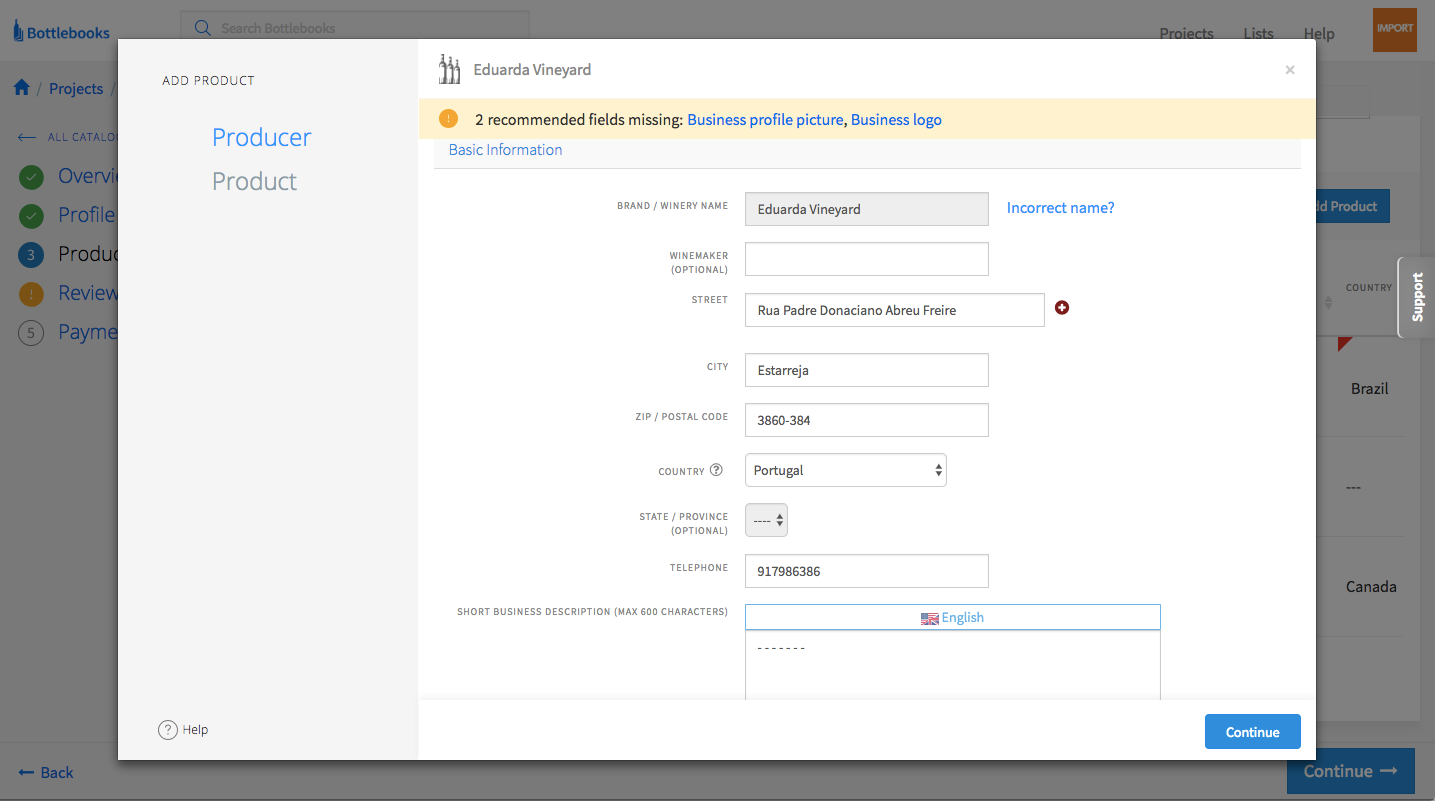
Task: Click the orange warning icon in banner
Action: tap(448, 119)
